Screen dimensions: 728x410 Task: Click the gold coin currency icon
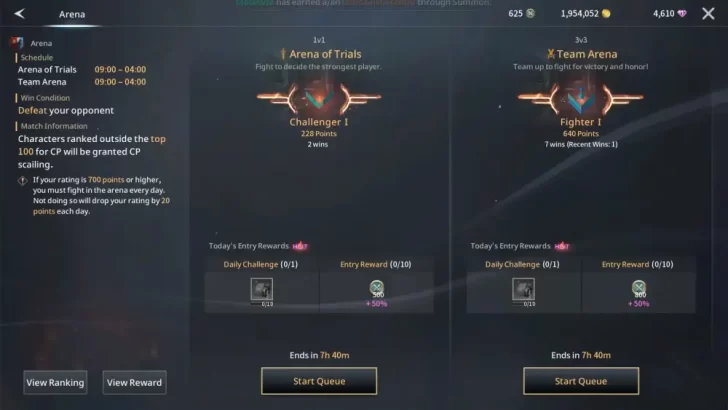point(606,13)
